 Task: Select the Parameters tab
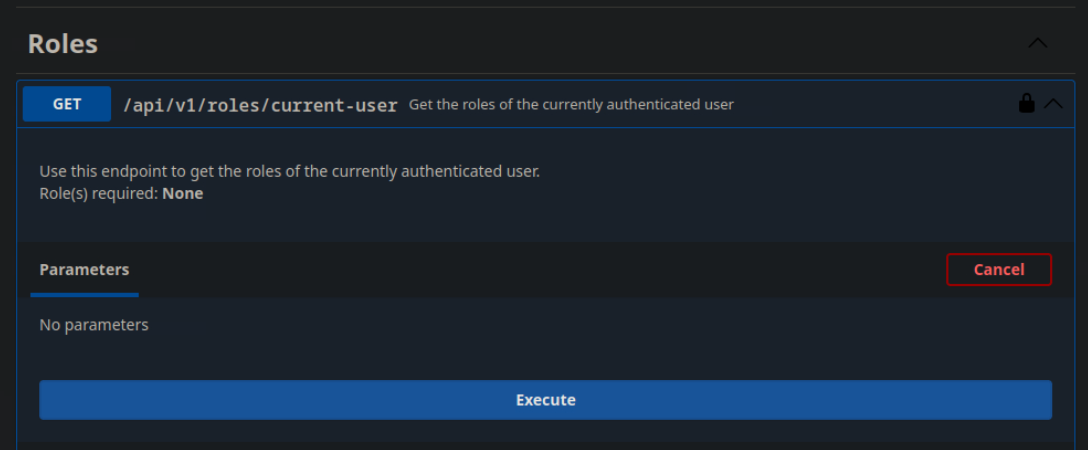click(84, 270)
